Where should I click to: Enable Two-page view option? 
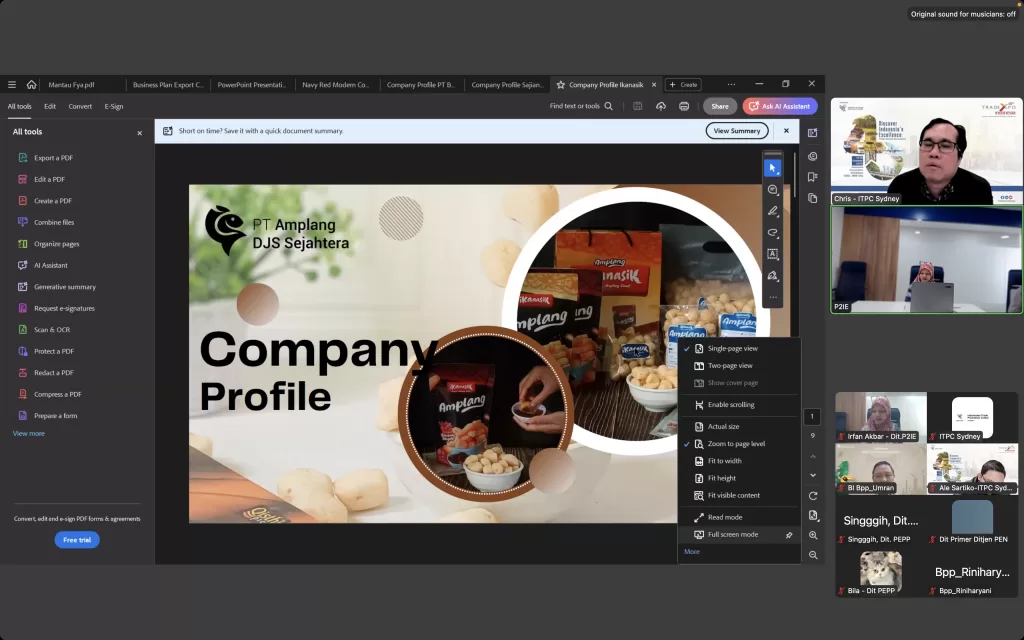click(x=730, y=366)
